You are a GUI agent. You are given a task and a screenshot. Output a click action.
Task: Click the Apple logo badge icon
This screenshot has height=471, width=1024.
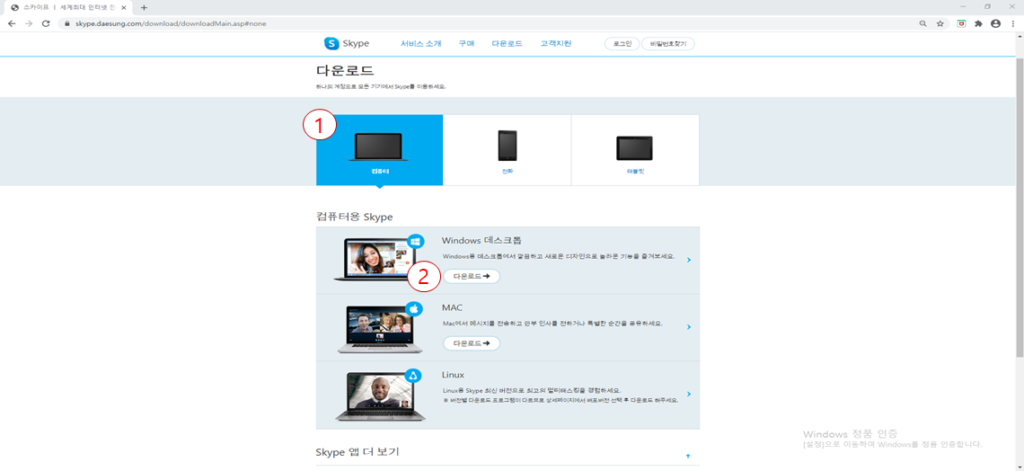415,308
